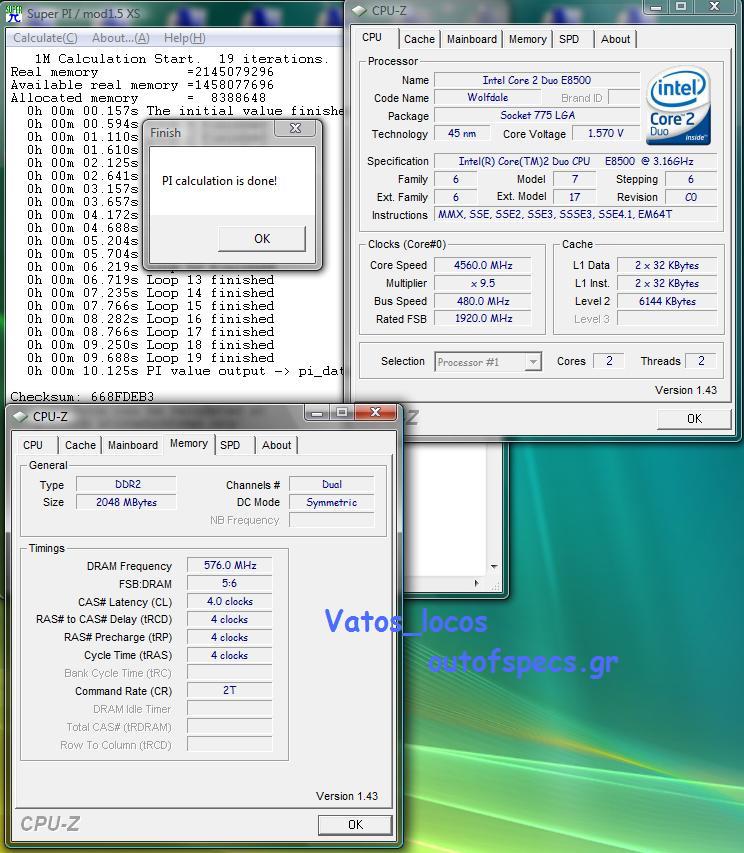
Task: Click the CPU-Z icon in upper window title bar
Action: pyautogui.click(x=359, y=10)
